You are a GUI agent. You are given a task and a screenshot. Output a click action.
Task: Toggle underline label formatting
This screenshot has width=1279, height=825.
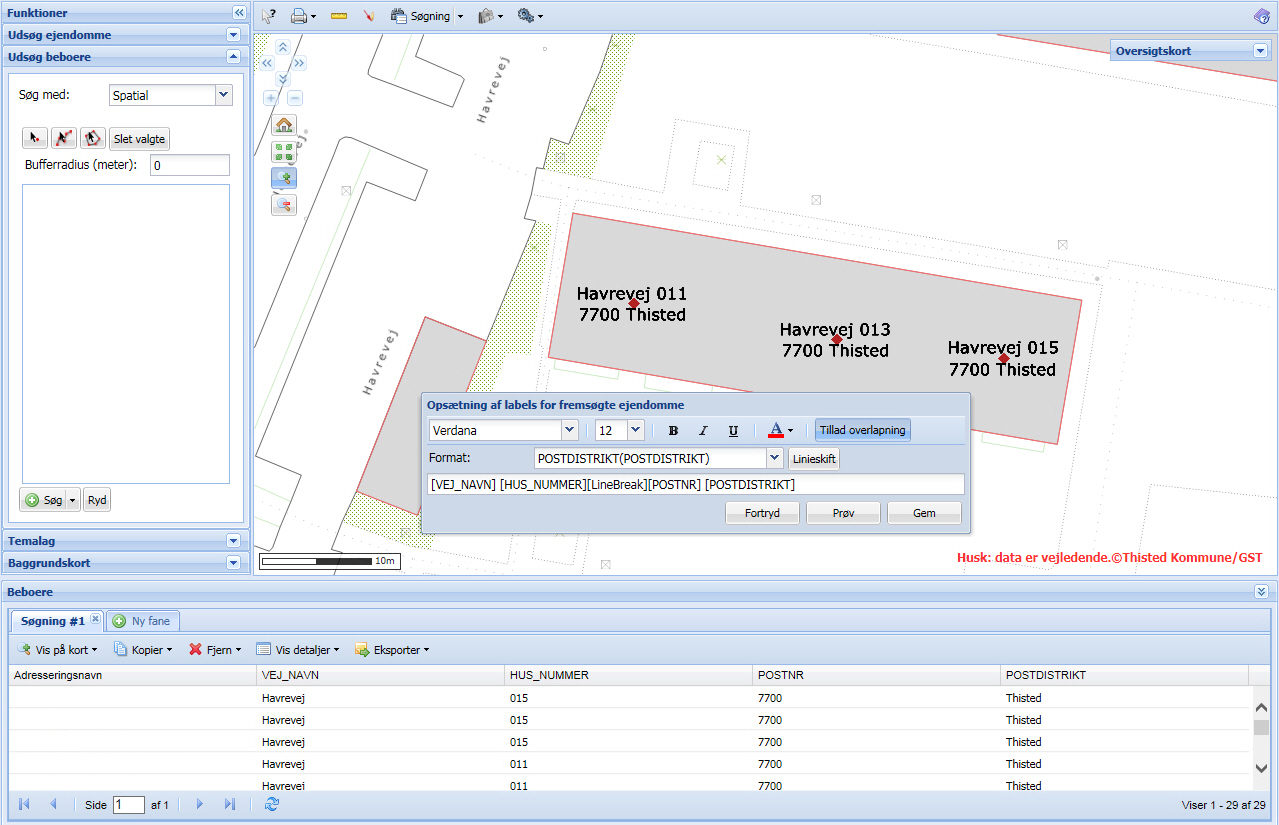tap(733, 431)
